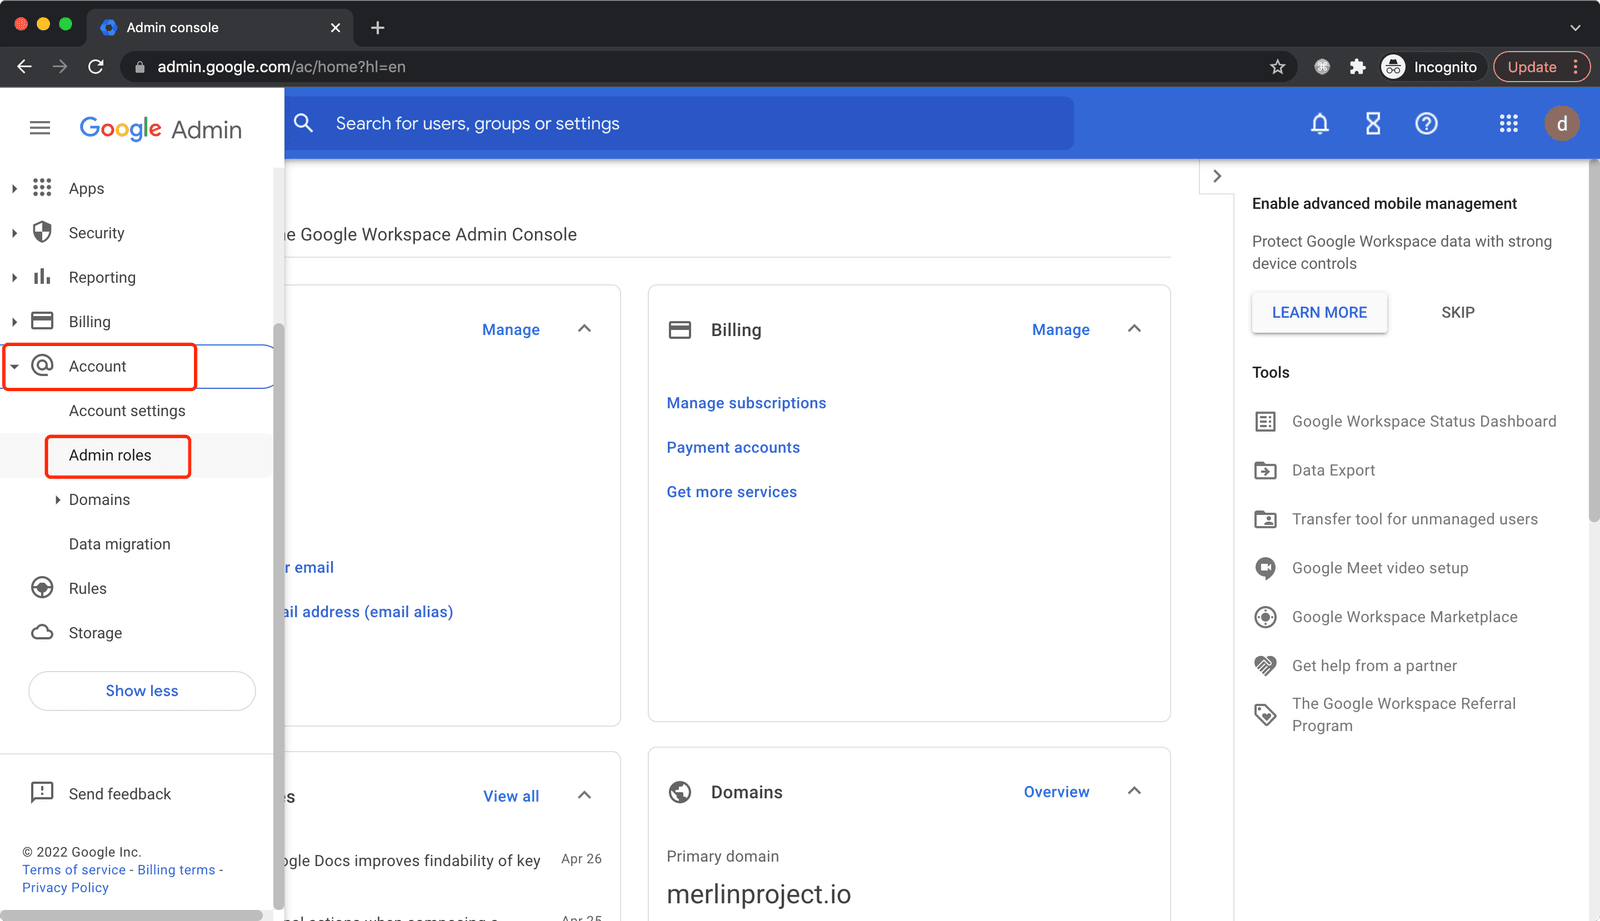This screenshot has width=1600, height=921.
Task: Click View all on the bottom-left card
Action: click(x=511, y=796)
